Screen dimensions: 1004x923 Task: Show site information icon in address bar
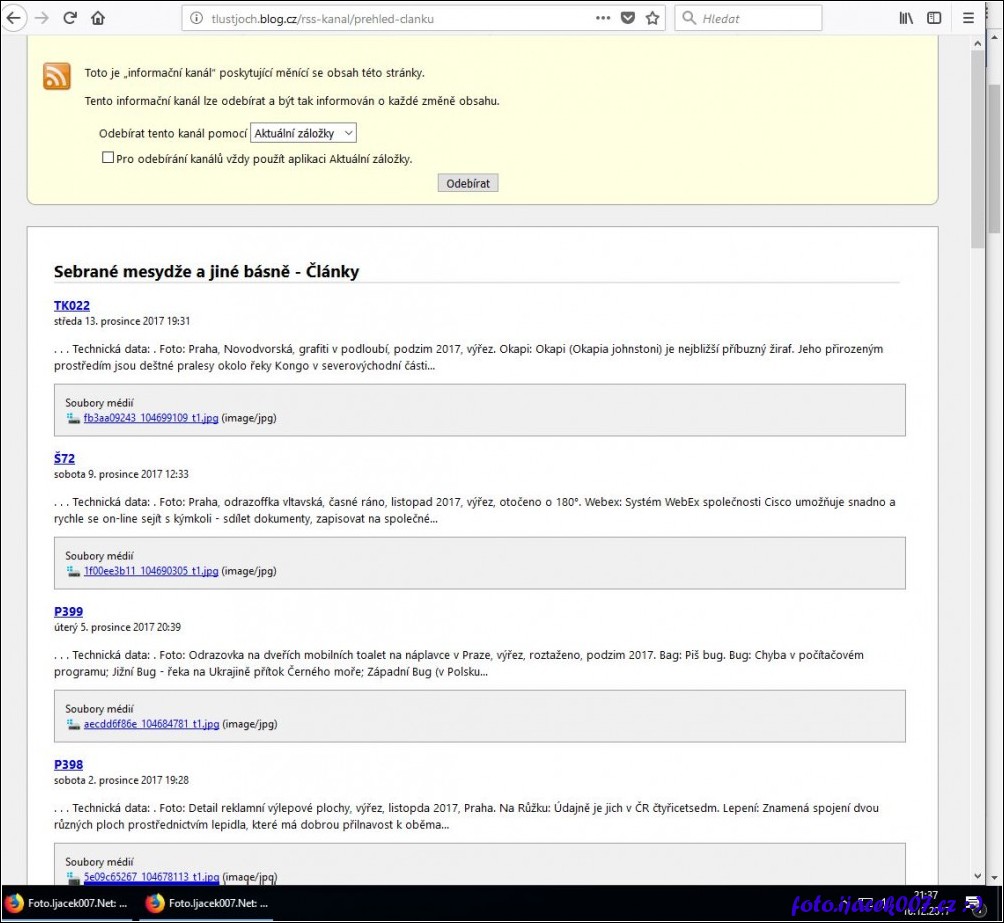[196, 18]
